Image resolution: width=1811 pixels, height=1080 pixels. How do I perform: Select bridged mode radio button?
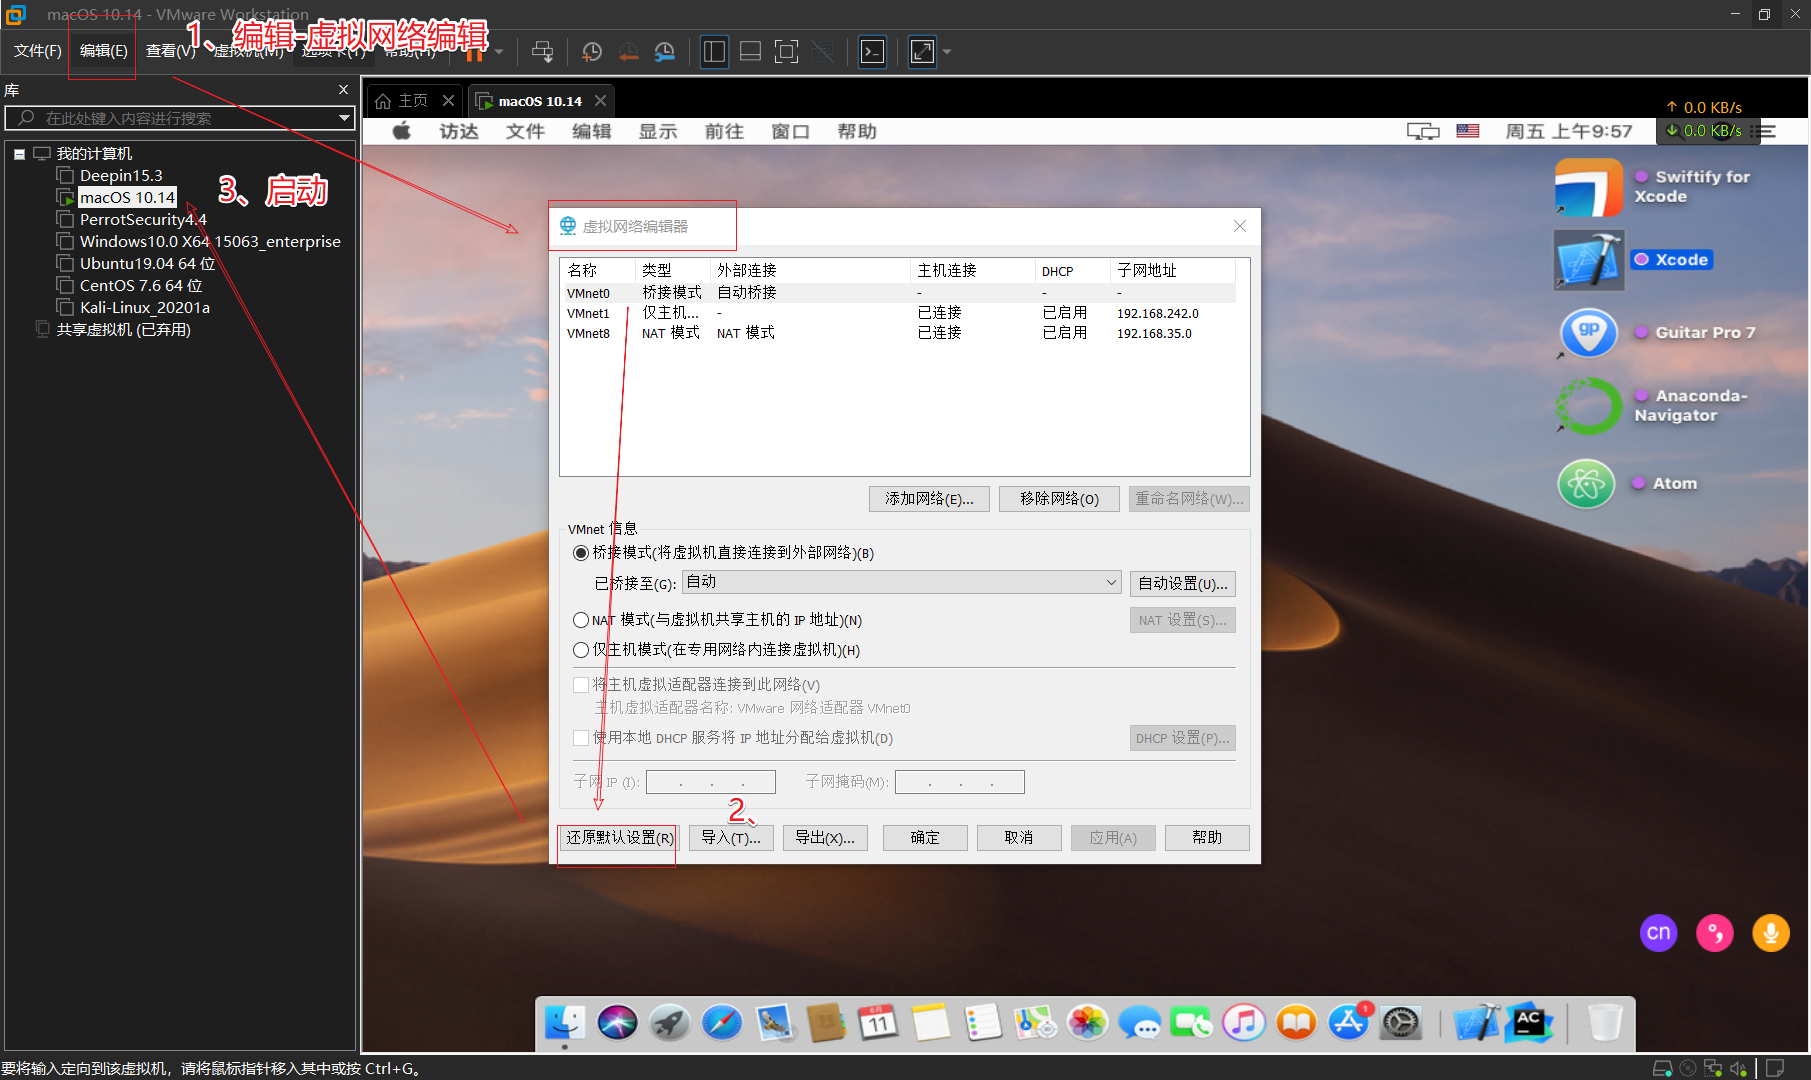pyautogui.click(x=580, y=553)
